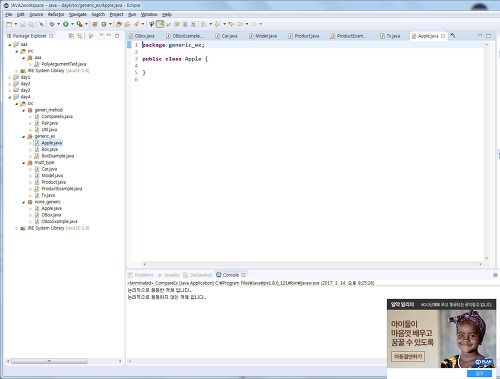This screenshot has height=379, width=500.
Task: Expand the day3 project
Action: pos(10,90)
